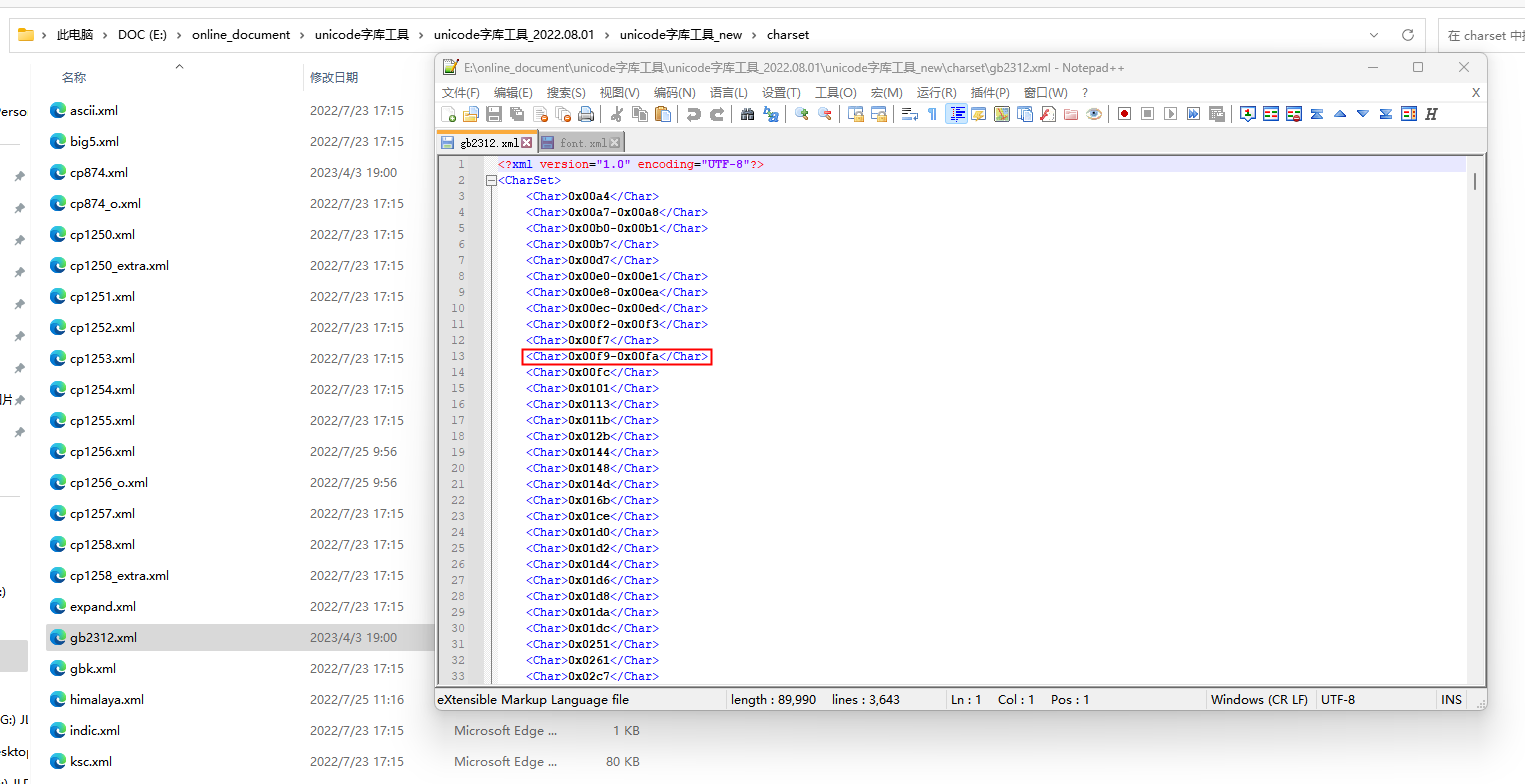This screenshot has height=784, width=1525.
Task: Toggle the Monitoring eye icon
Action: (x=1094, y=114)
